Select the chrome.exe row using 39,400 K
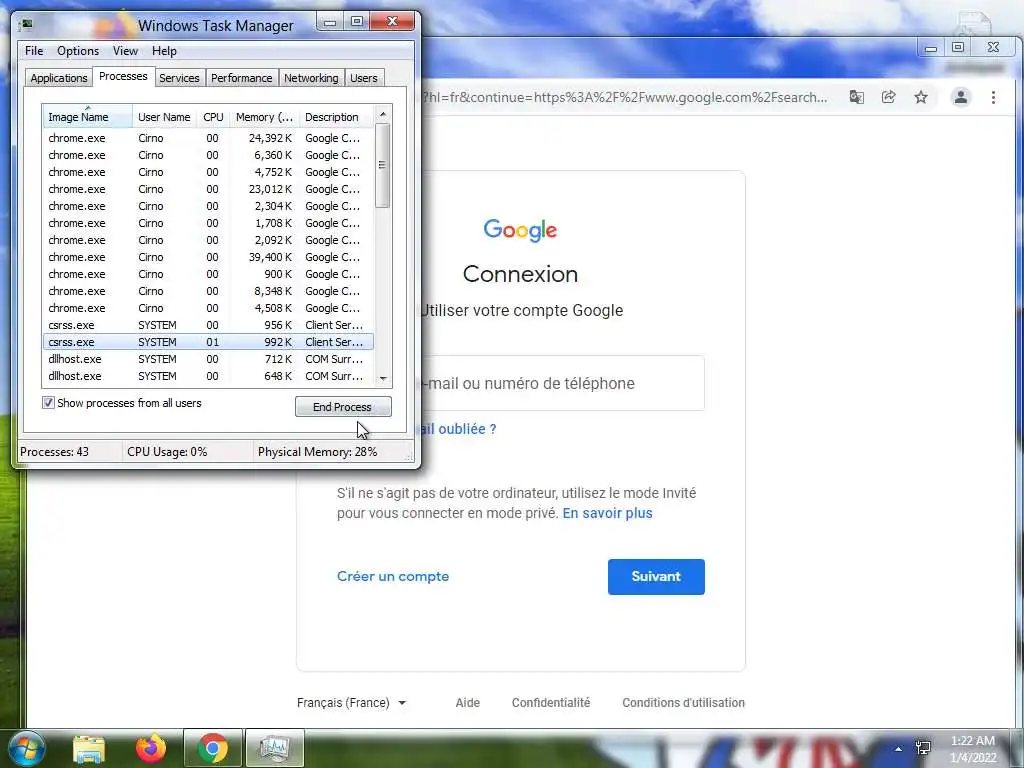This screenshot has height=768, width=1024. (x=208, y=257)
